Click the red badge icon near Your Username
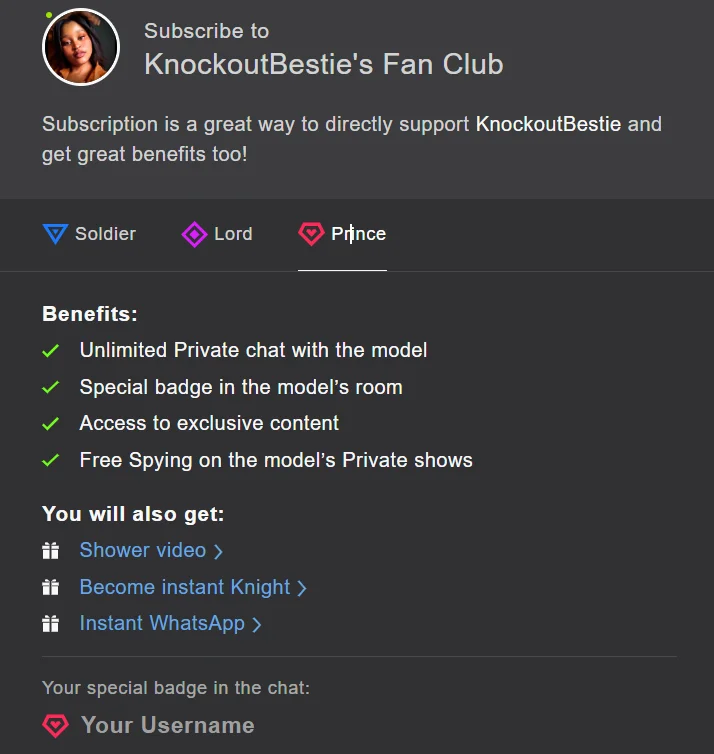The image size is (714, 754). click(55, 726)
